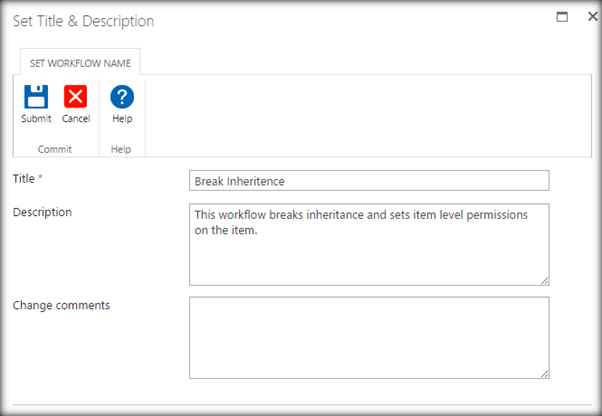Screen dimensions: 602x416
Task: Click the Description field label
Action: 42,212
